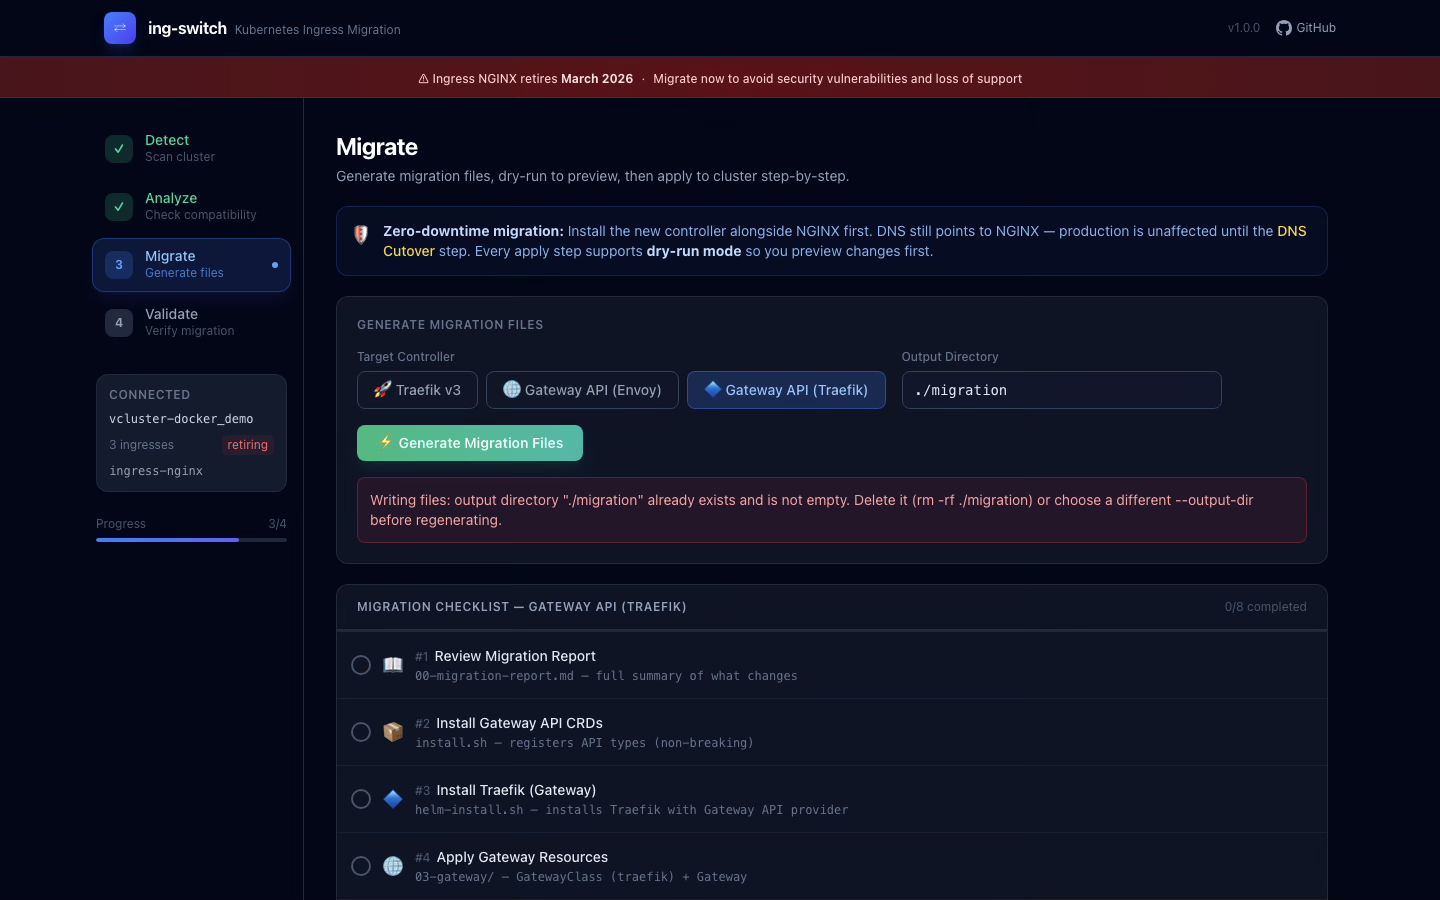Click the ingress-nginx controller label
Screen dimensions: 1440x900
pos(156,471)
